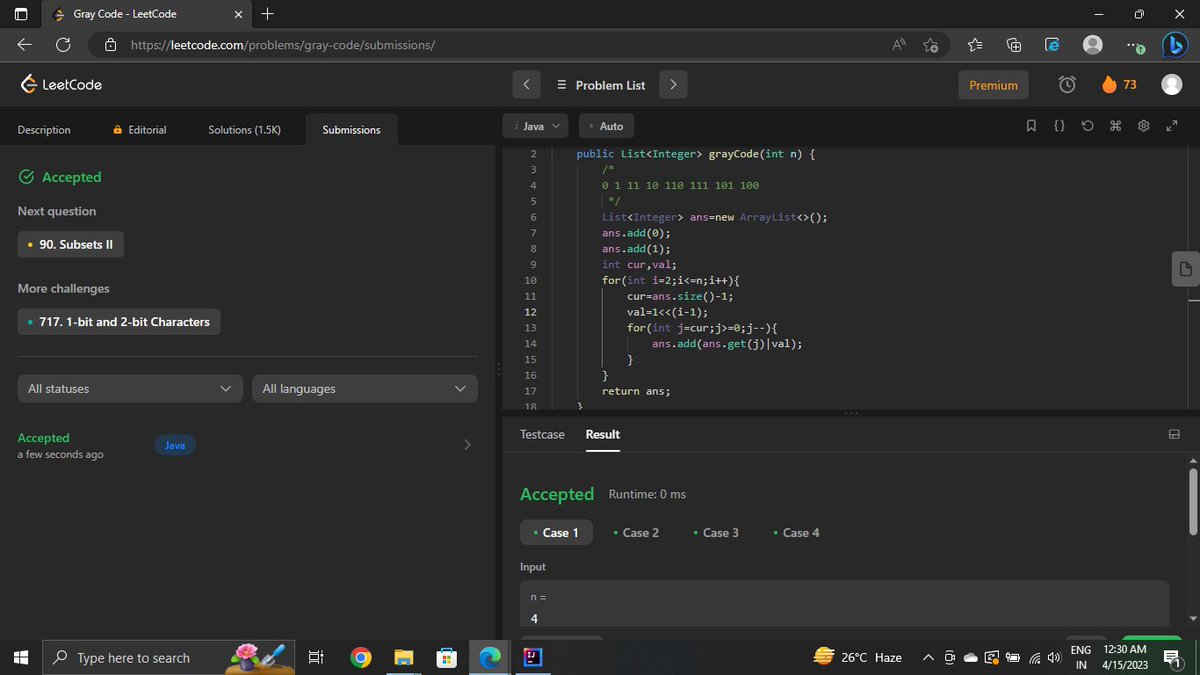Viewport: 1200px width, 675px height.
Task: Click the format code braces icon
Action: 1059,126
